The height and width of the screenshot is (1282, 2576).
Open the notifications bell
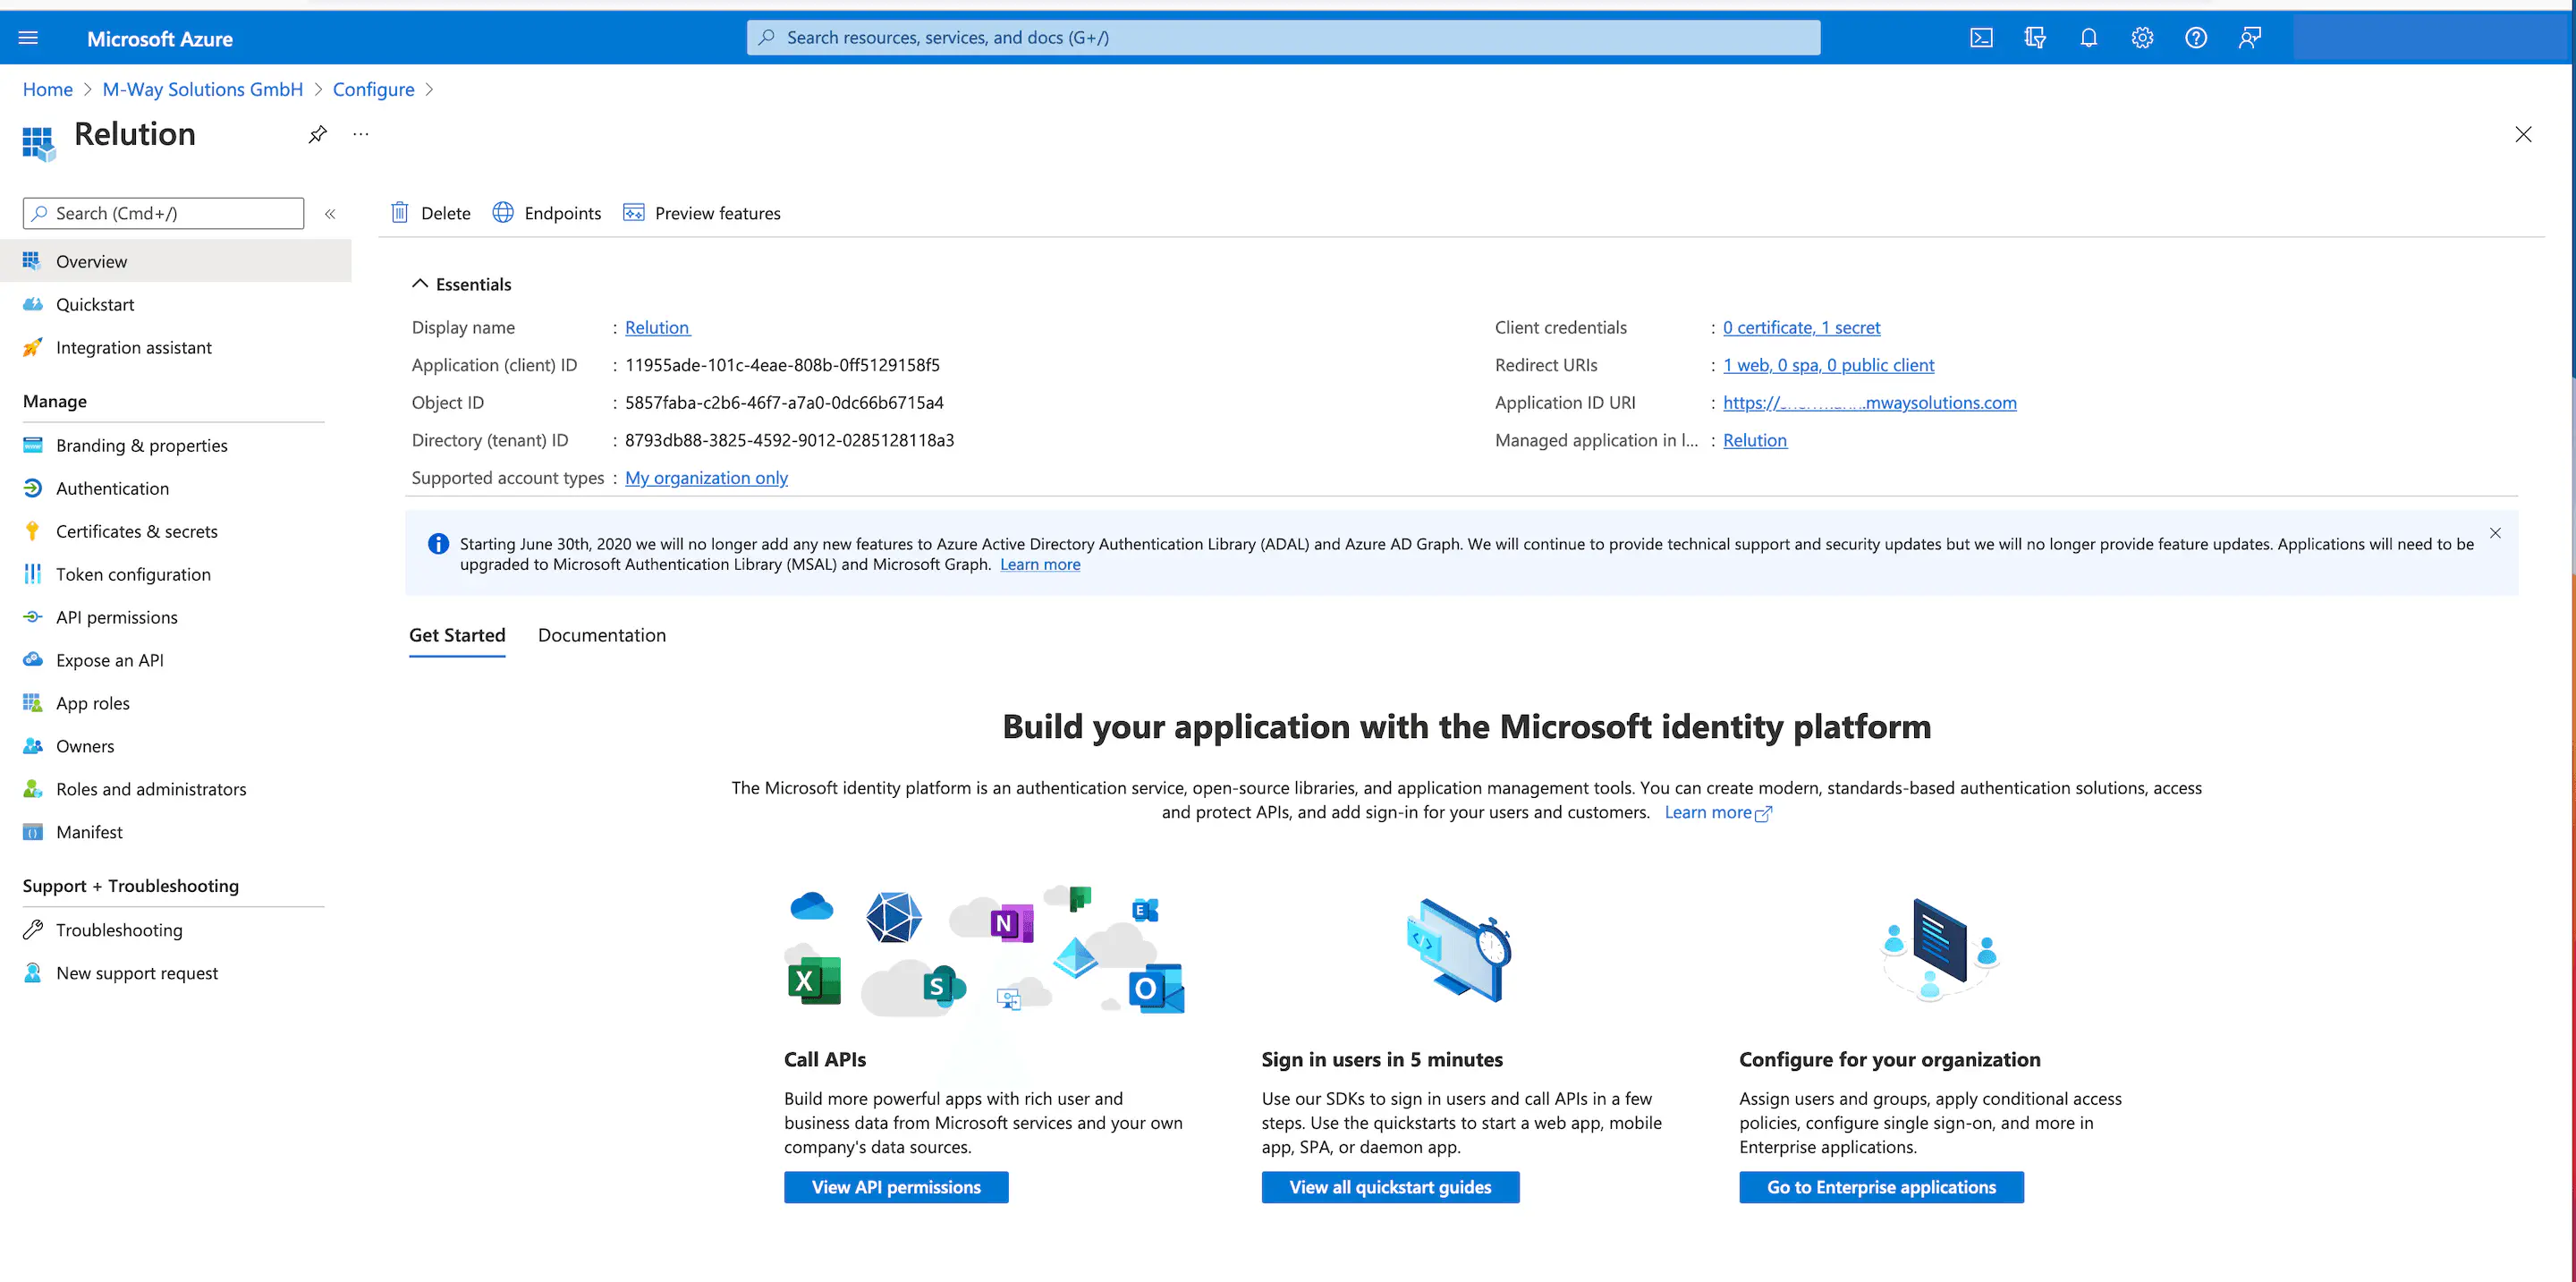(2088, 38)
